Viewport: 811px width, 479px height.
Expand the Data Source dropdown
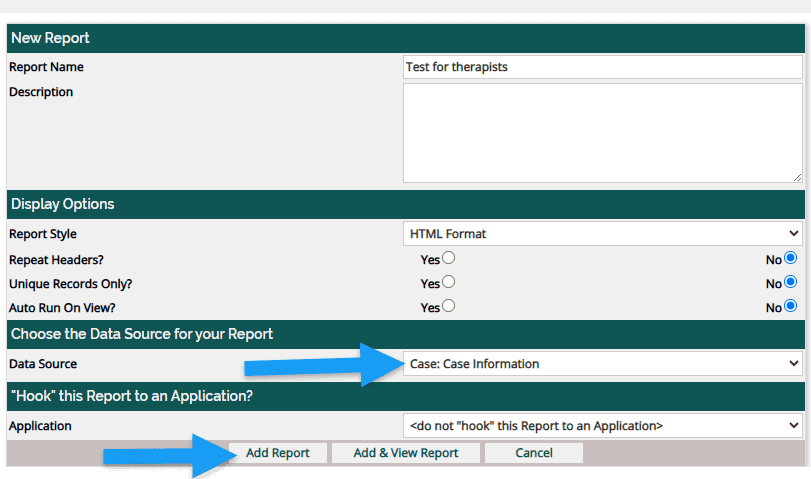[602, 364]
